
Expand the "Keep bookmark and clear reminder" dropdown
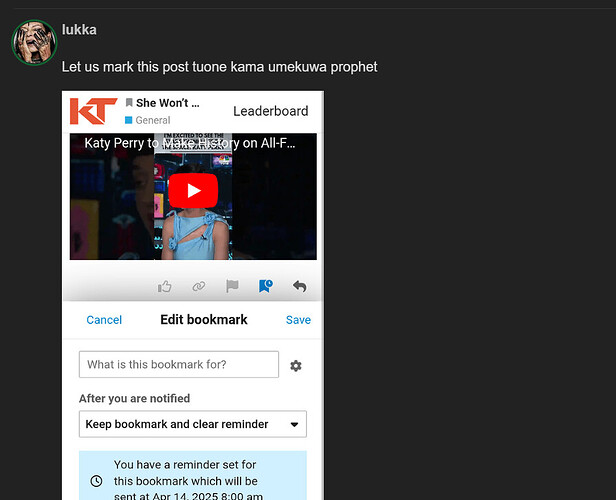pos(193,424)
